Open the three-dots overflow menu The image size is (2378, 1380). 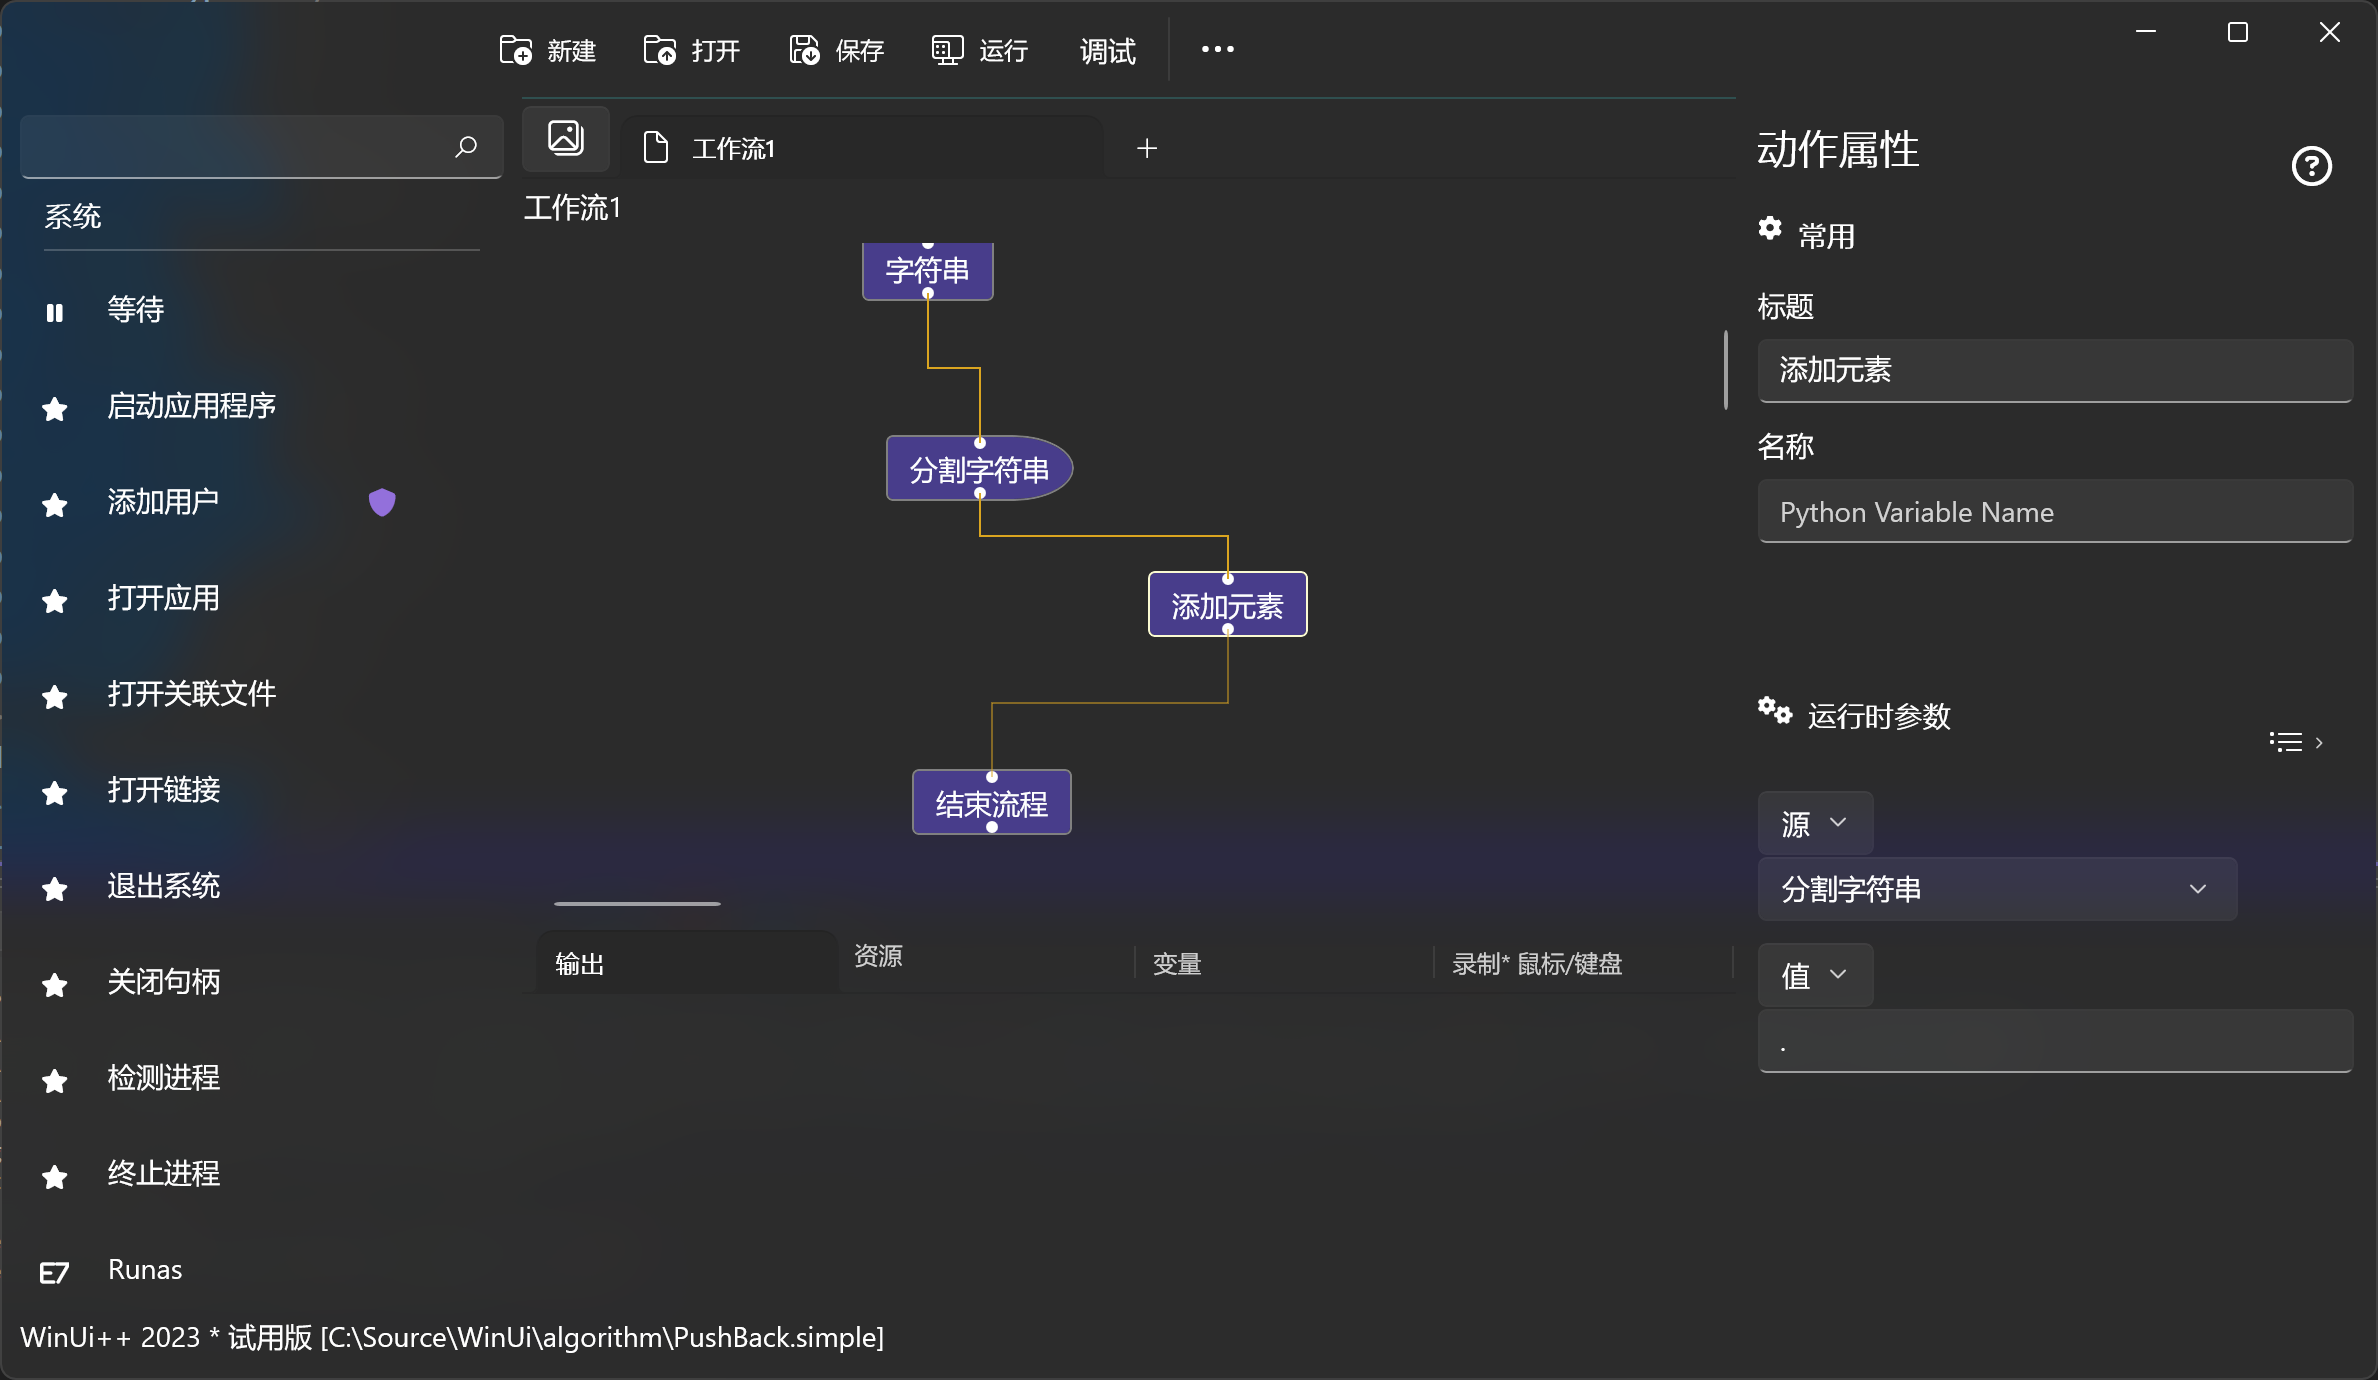(1217, 50)
